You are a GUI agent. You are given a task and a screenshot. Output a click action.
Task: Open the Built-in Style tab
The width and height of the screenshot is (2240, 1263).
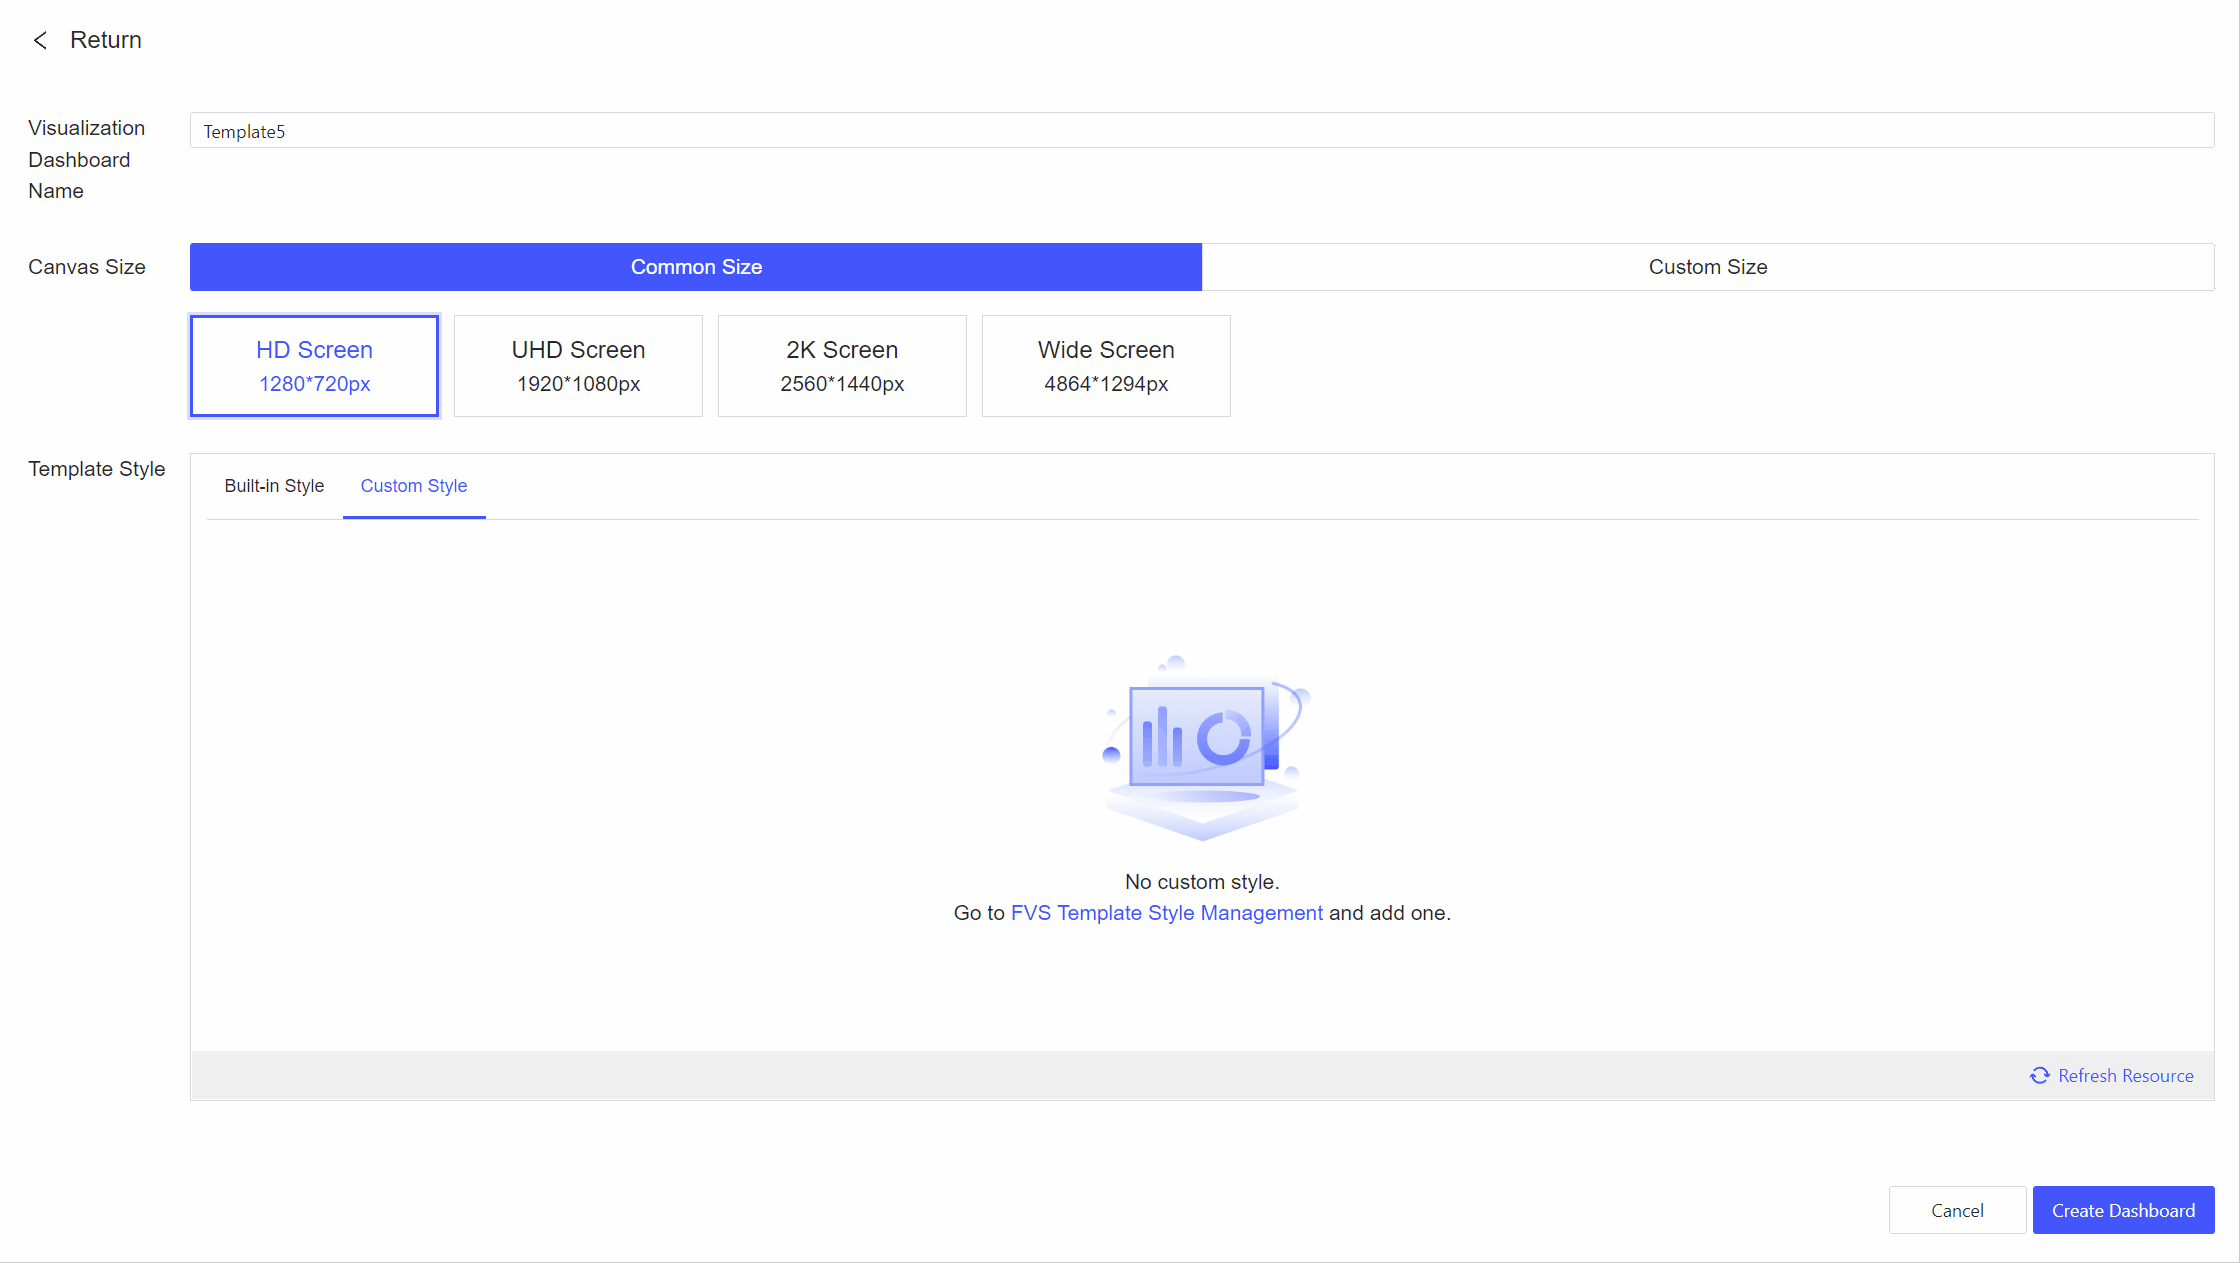coord(274,486)
